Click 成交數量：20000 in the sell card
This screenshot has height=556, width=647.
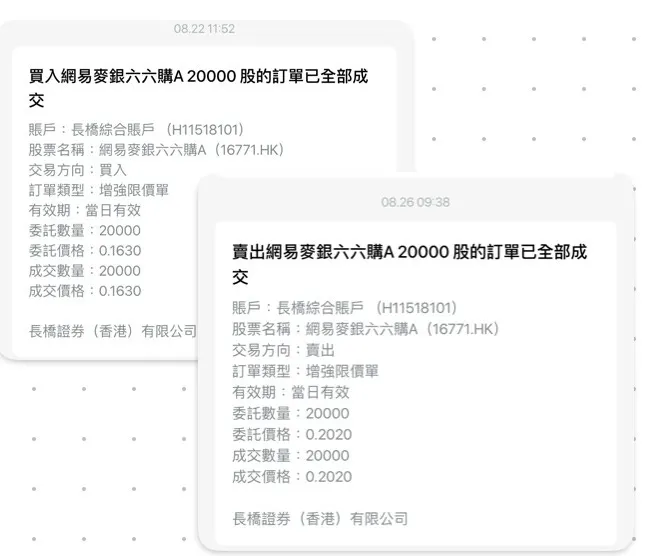(x=291, y=456)
